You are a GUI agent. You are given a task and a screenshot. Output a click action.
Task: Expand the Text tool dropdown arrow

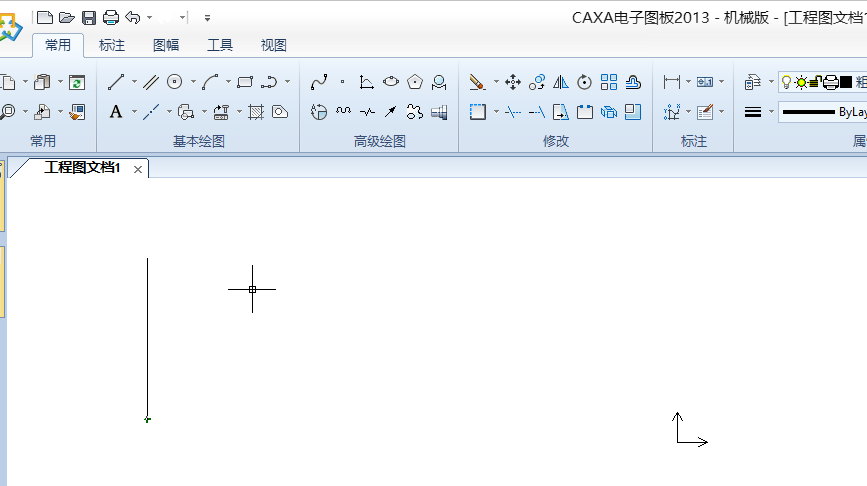(134, 112)
